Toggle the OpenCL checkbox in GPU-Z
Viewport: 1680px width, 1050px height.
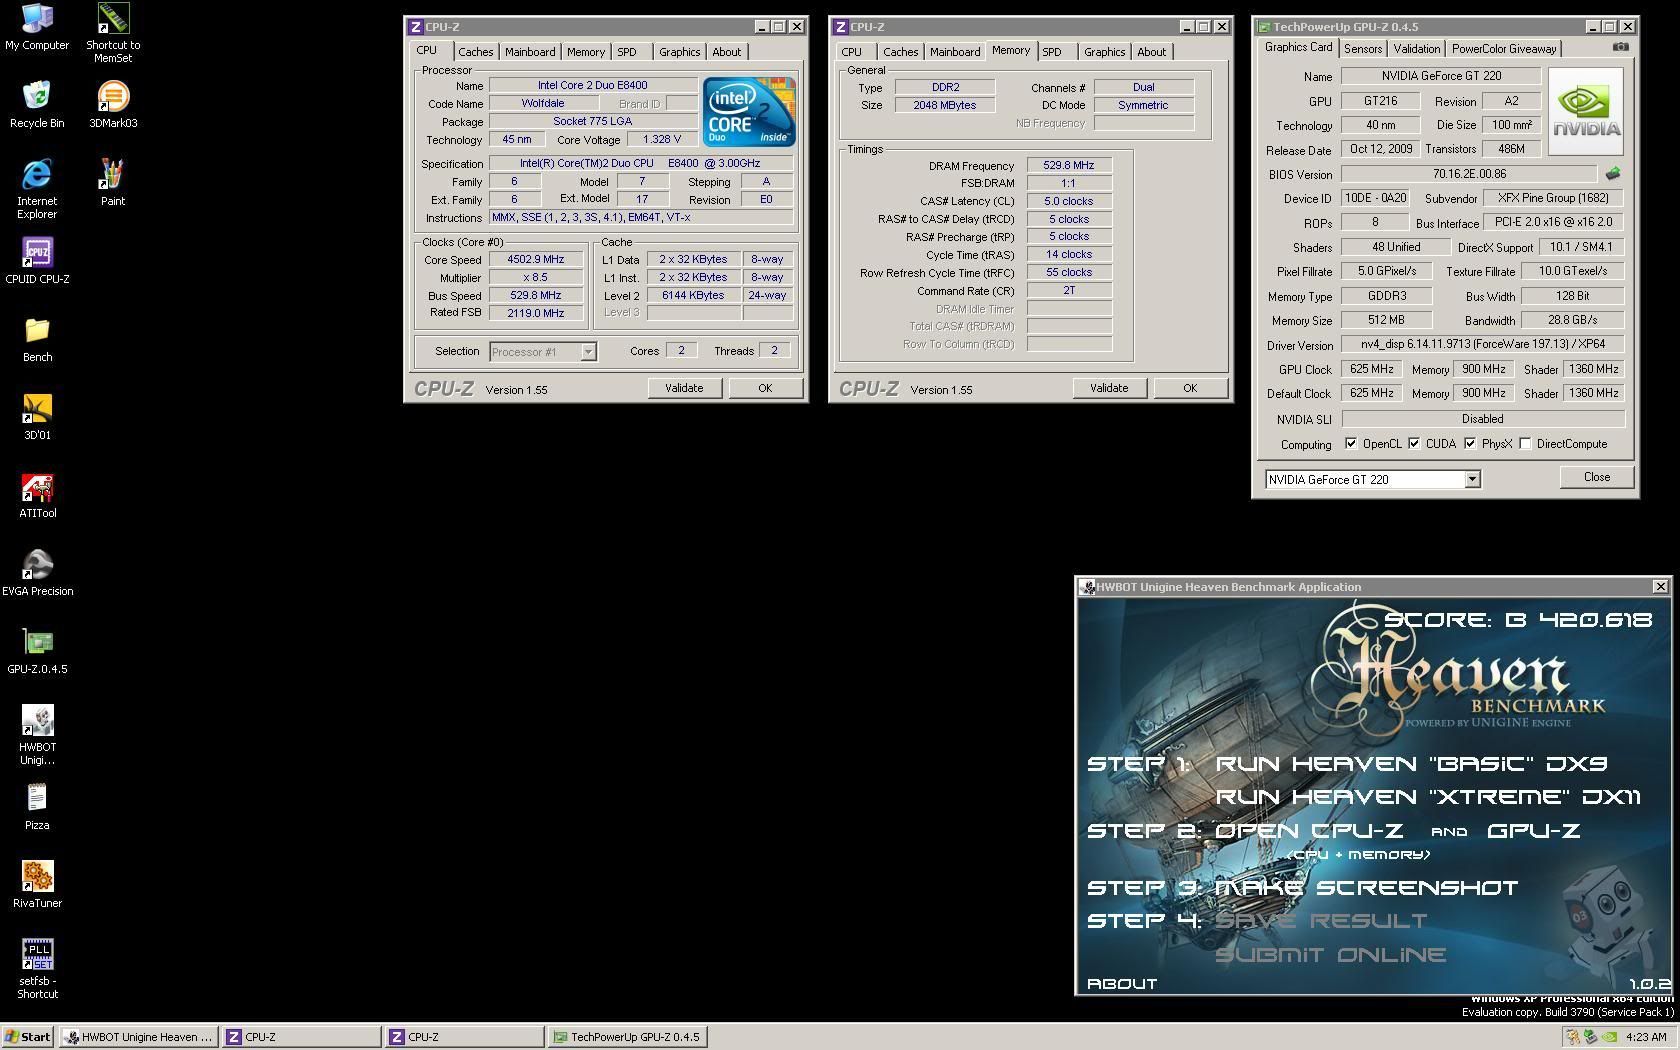coord(1351,443)
